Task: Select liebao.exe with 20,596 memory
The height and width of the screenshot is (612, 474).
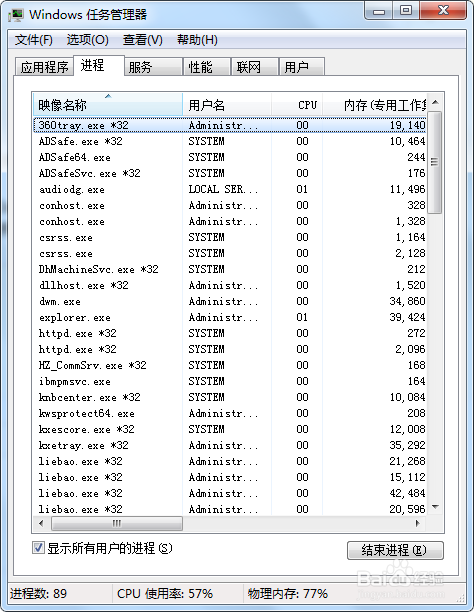Action: [x=230, y=509]
